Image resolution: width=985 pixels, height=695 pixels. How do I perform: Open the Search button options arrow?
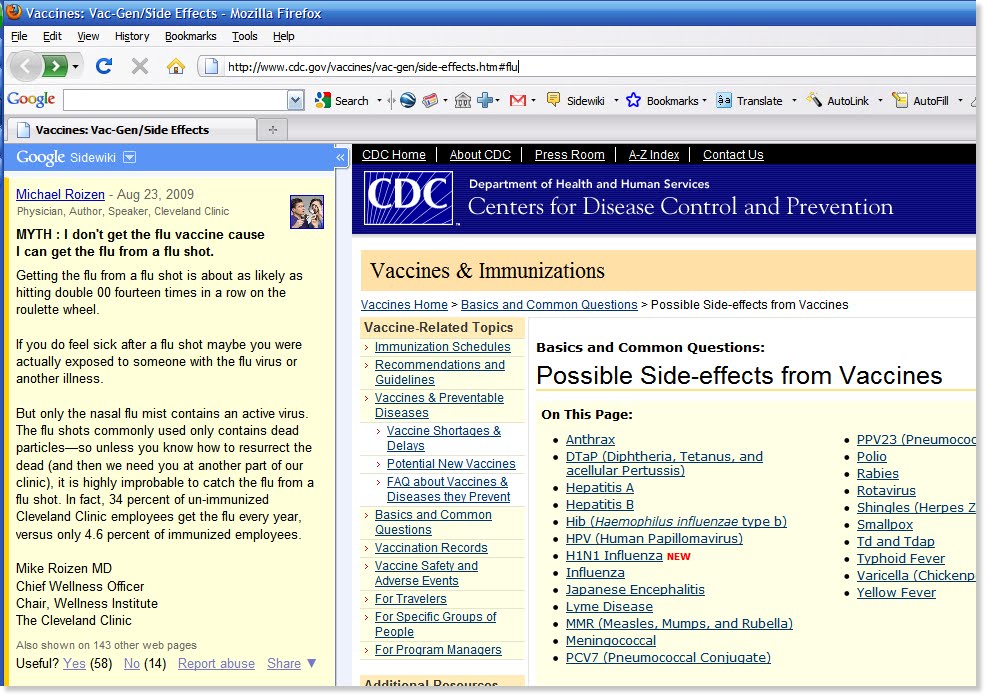[x=379, y=100]
